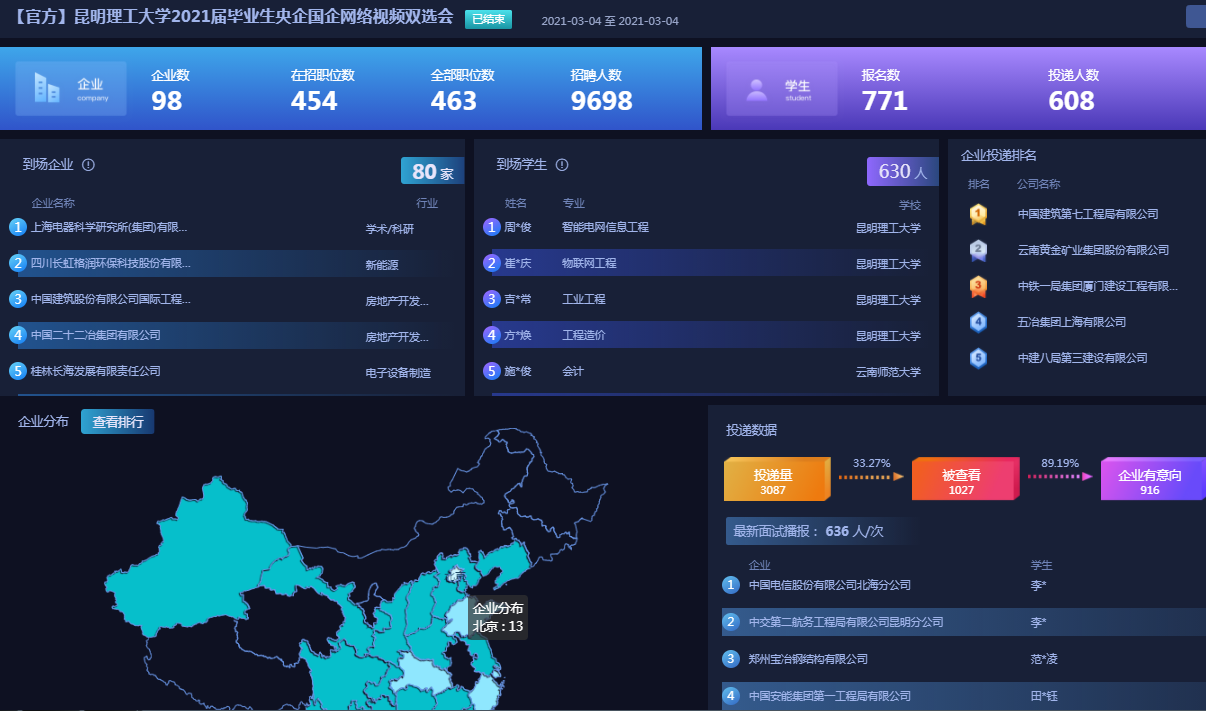Click the 80家 attending companies count
Screen dimensions: 1206x711
click(432, 172)
